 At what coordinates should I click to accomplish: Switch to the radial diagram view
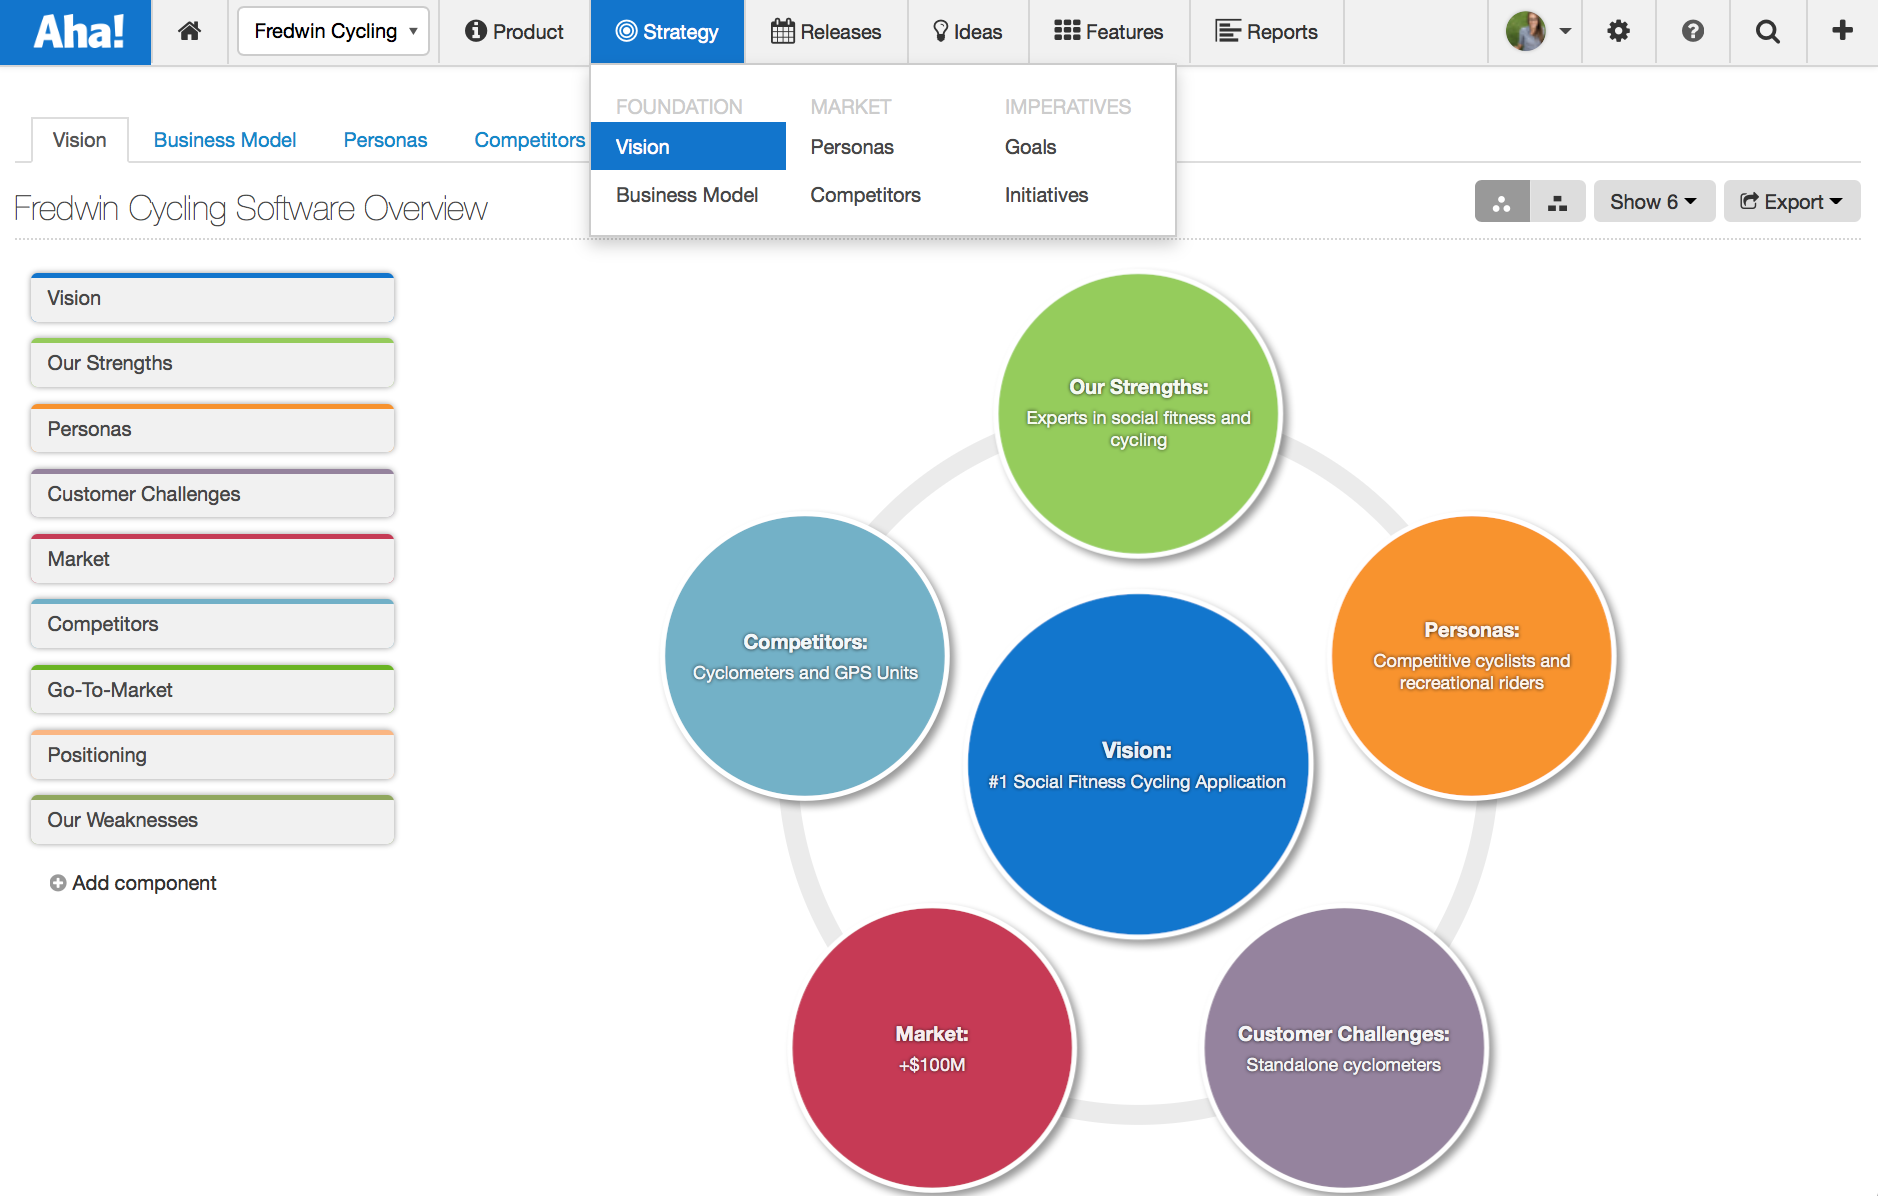click(x=1501, y=201)
